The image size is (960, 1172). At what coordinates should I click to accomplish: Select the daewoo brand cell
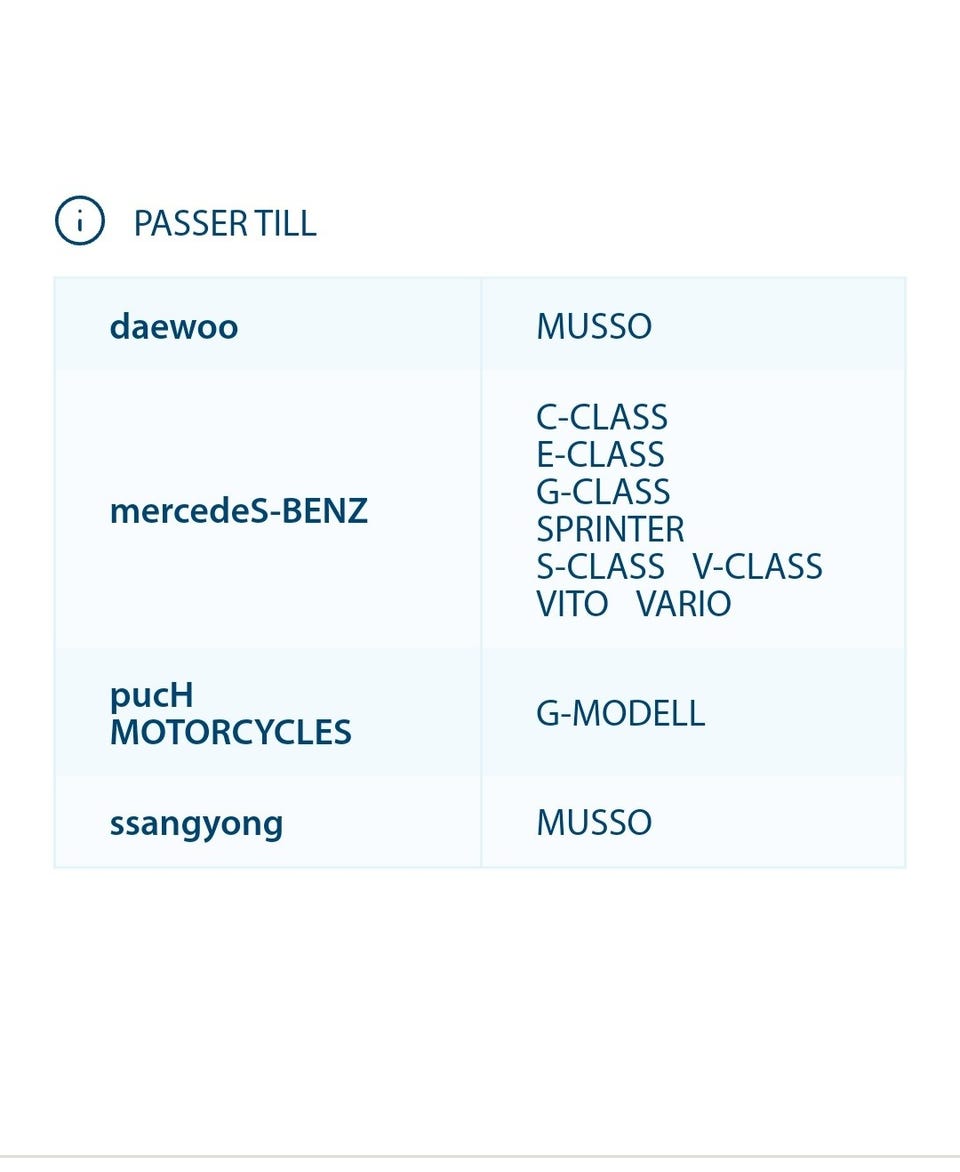pyautogui.click(x=174, y=326)
